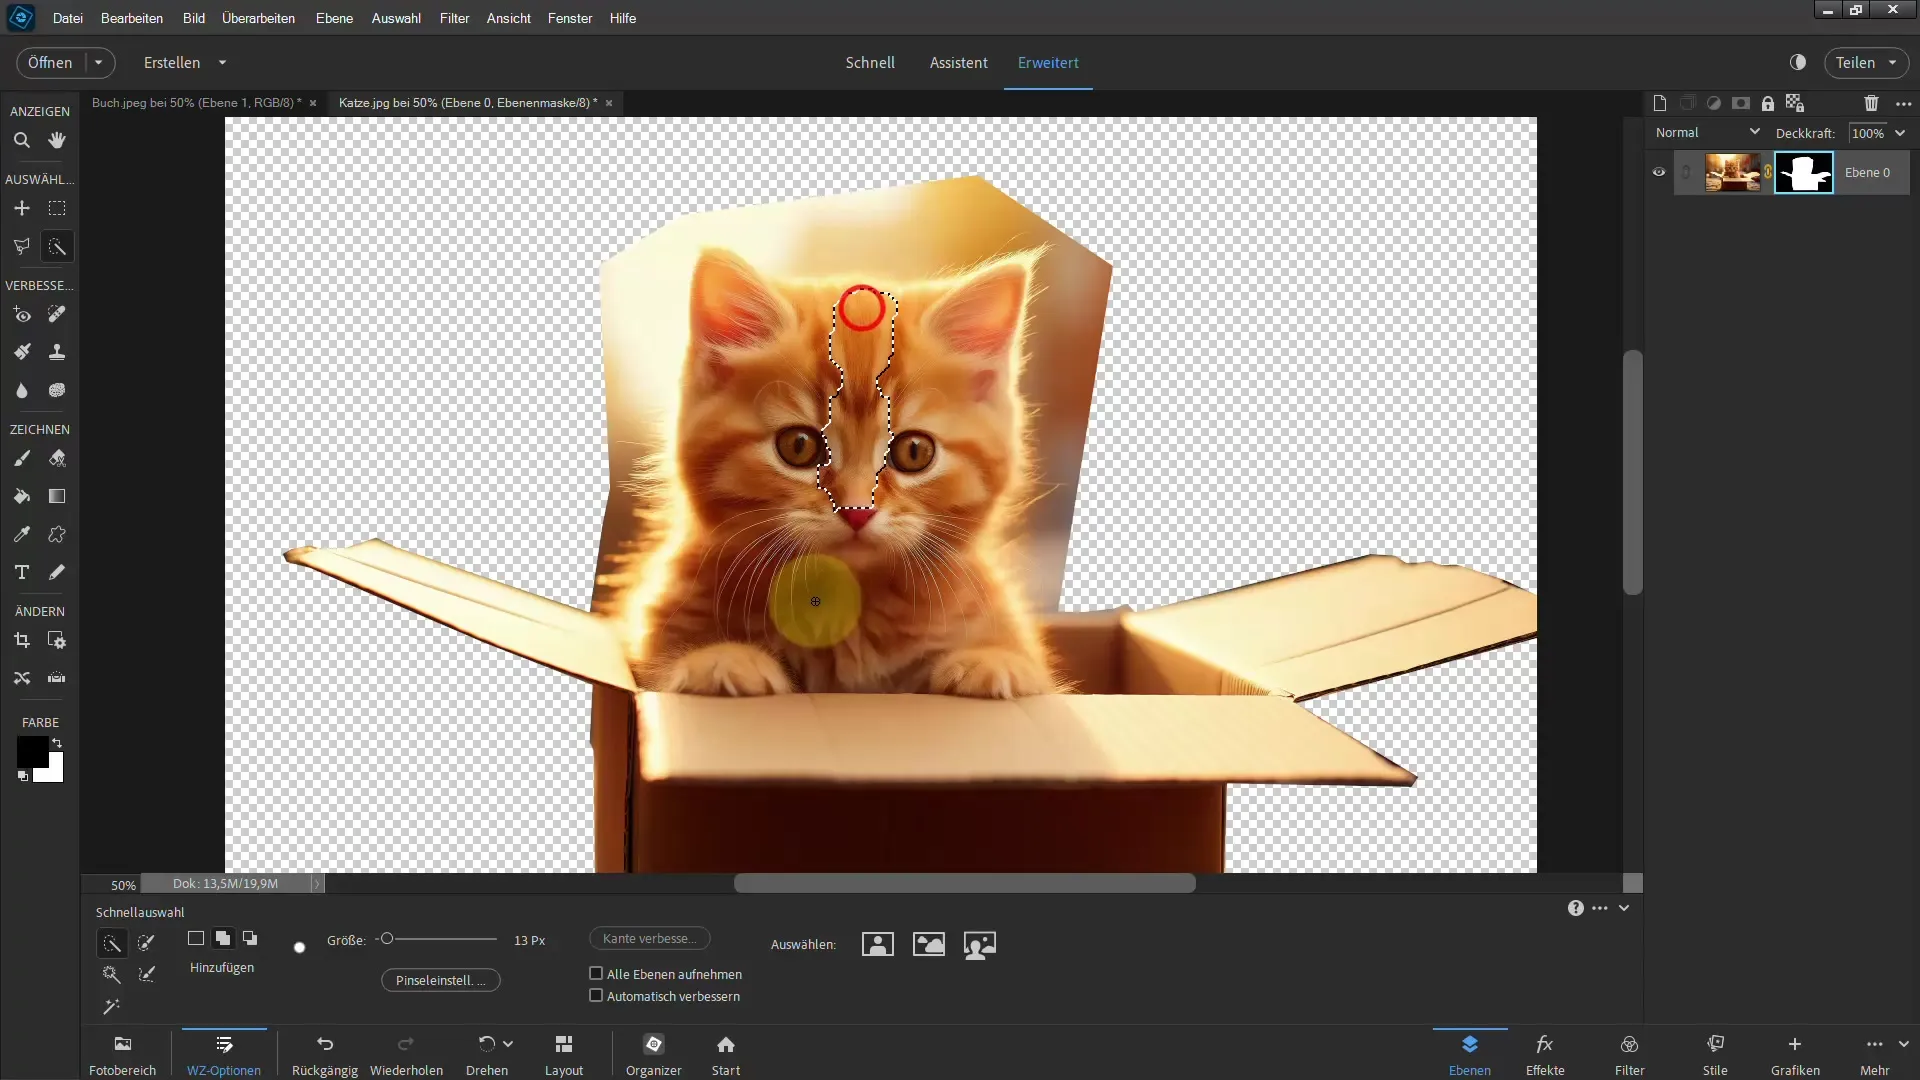Image resolution: width=1920 pixels, height=1080 pixels.
Task: Select the Healing Brush tool
Action: tap(57, 314)
